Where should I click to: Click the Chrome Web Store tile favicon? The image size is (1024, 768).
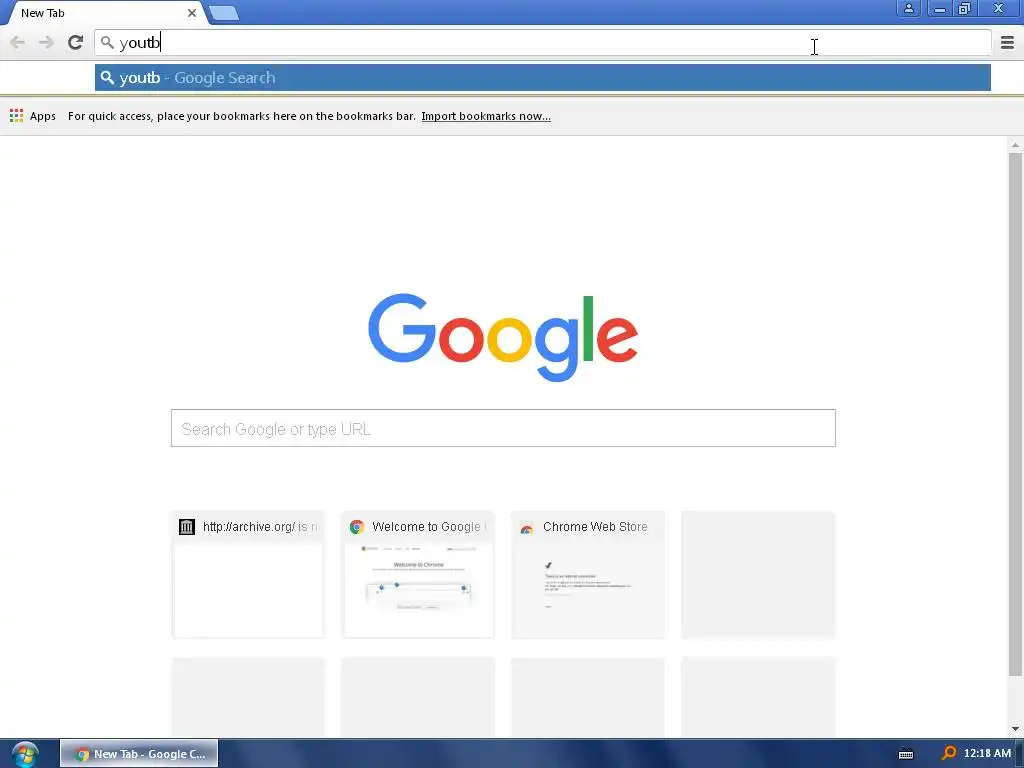526,528
